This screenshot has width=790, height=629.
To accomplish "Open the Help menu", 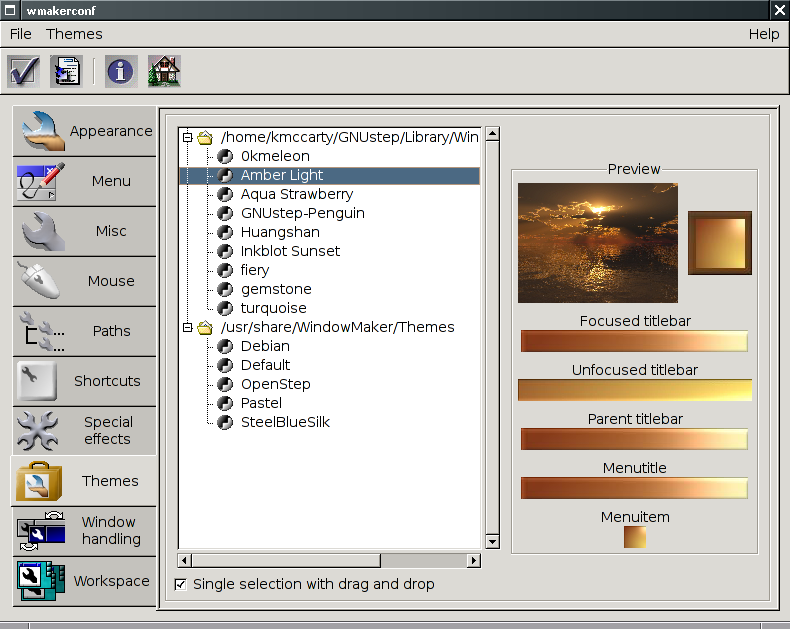I will (763, 34).
